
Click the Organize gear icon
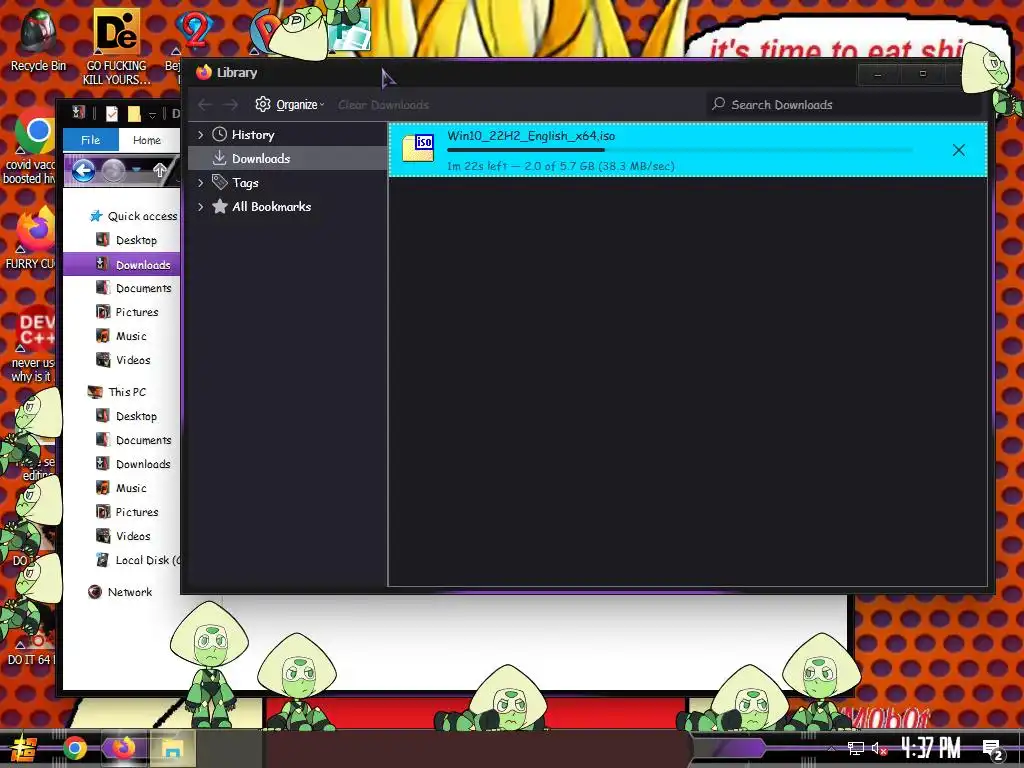pyautogui.click(x=263, y=104)
